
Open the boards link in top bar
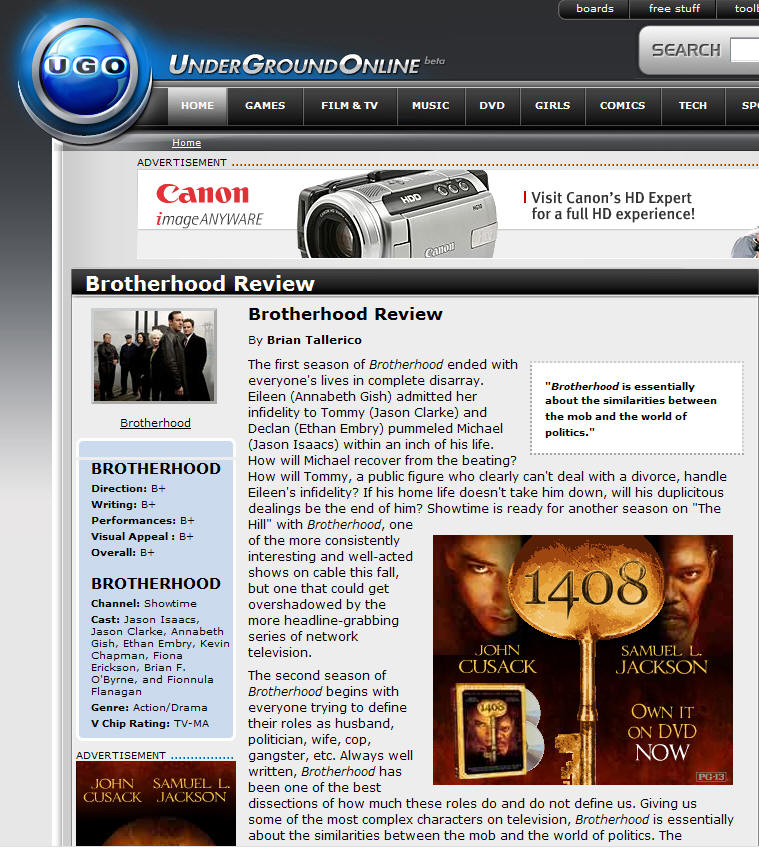click(595, 9)
